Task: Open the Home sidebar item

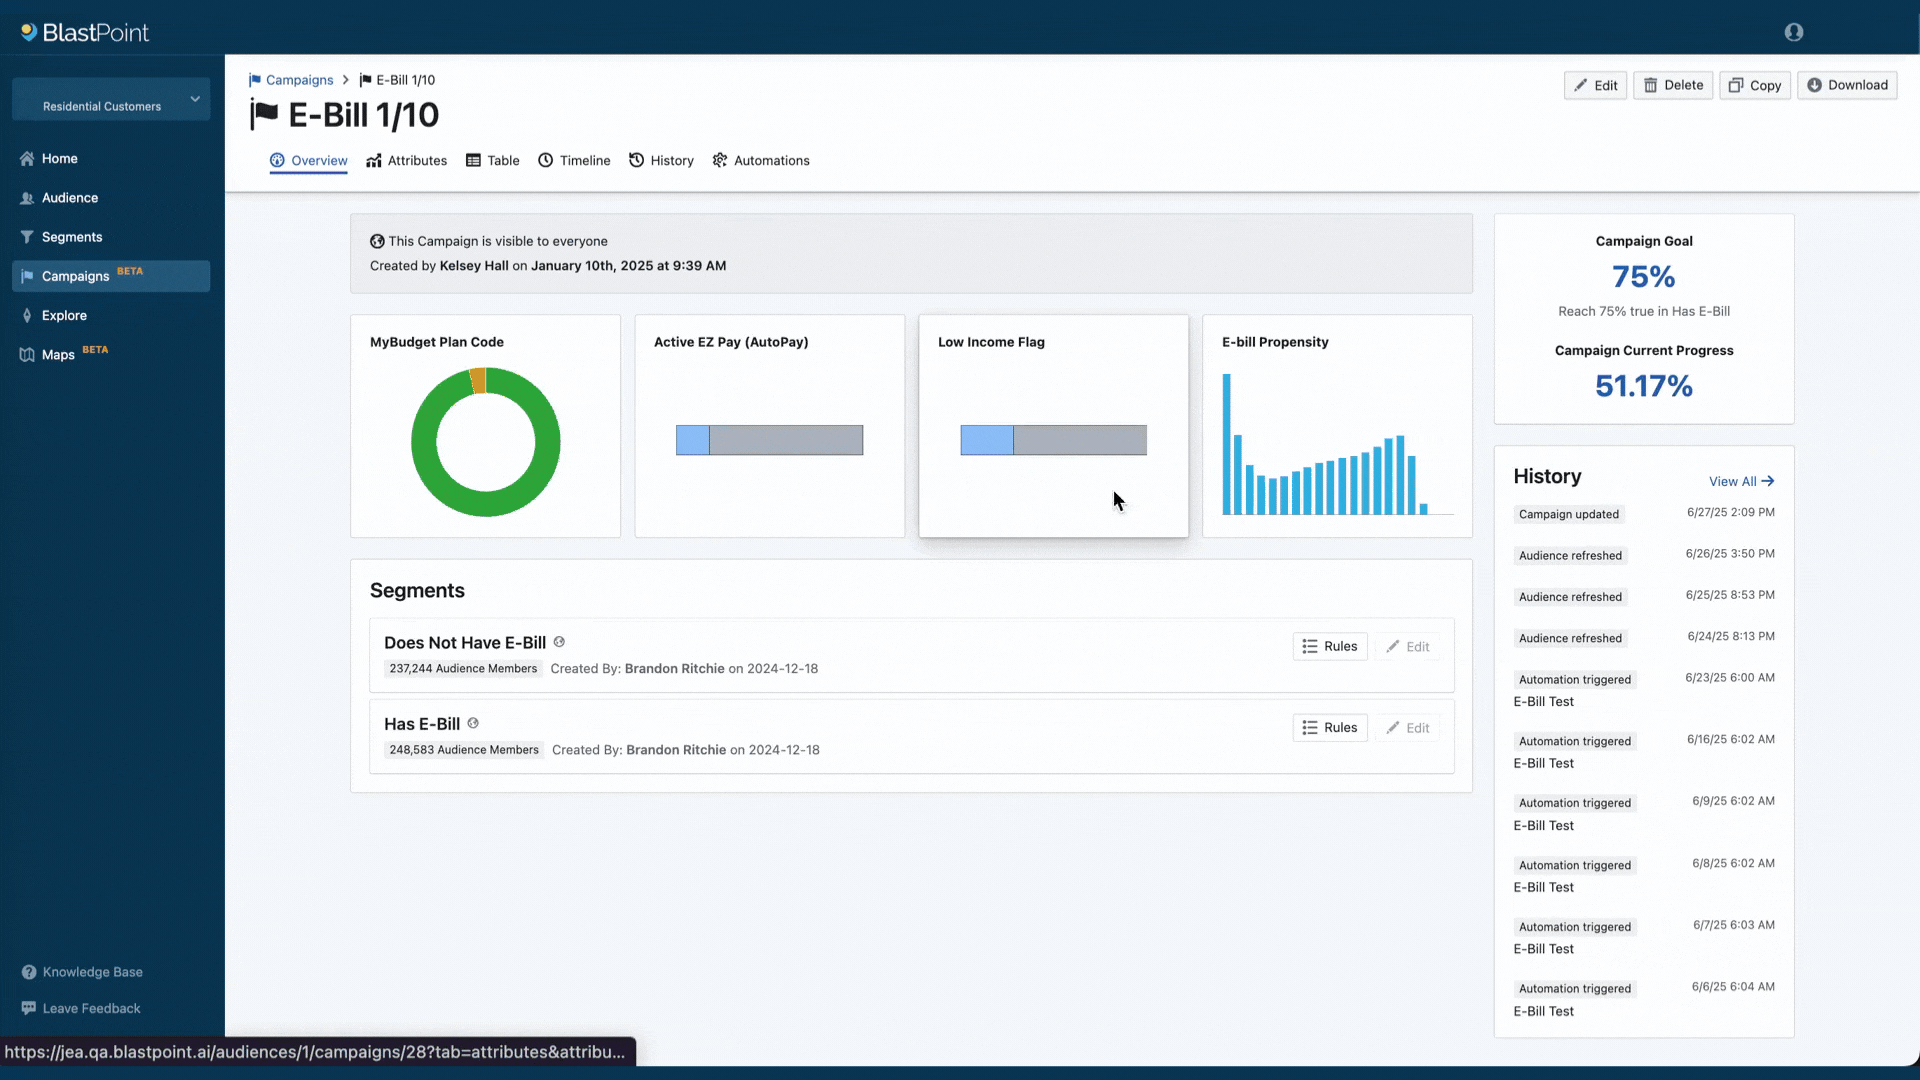Action: [59, 158]
